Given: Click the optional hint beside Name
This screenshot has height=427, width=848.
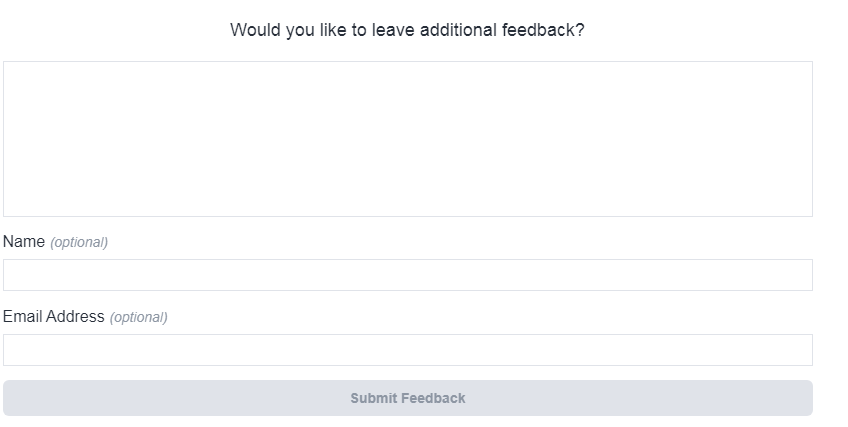Looking at the screenshot, I should pyautogui.click(x=79, y=242).
